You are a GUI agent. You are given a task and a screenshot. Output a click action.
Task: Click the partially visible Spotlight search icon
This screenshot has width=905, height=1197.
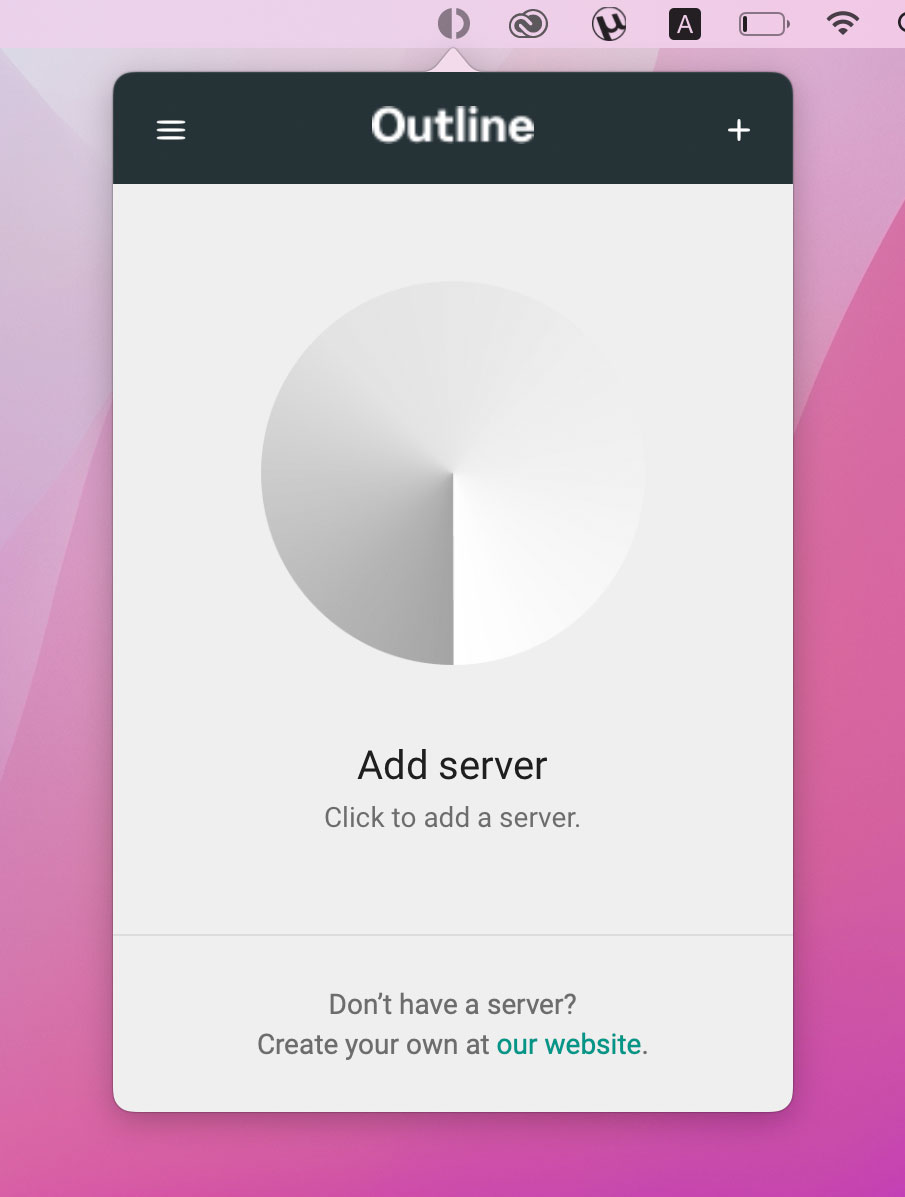click(x=900, y=24)
